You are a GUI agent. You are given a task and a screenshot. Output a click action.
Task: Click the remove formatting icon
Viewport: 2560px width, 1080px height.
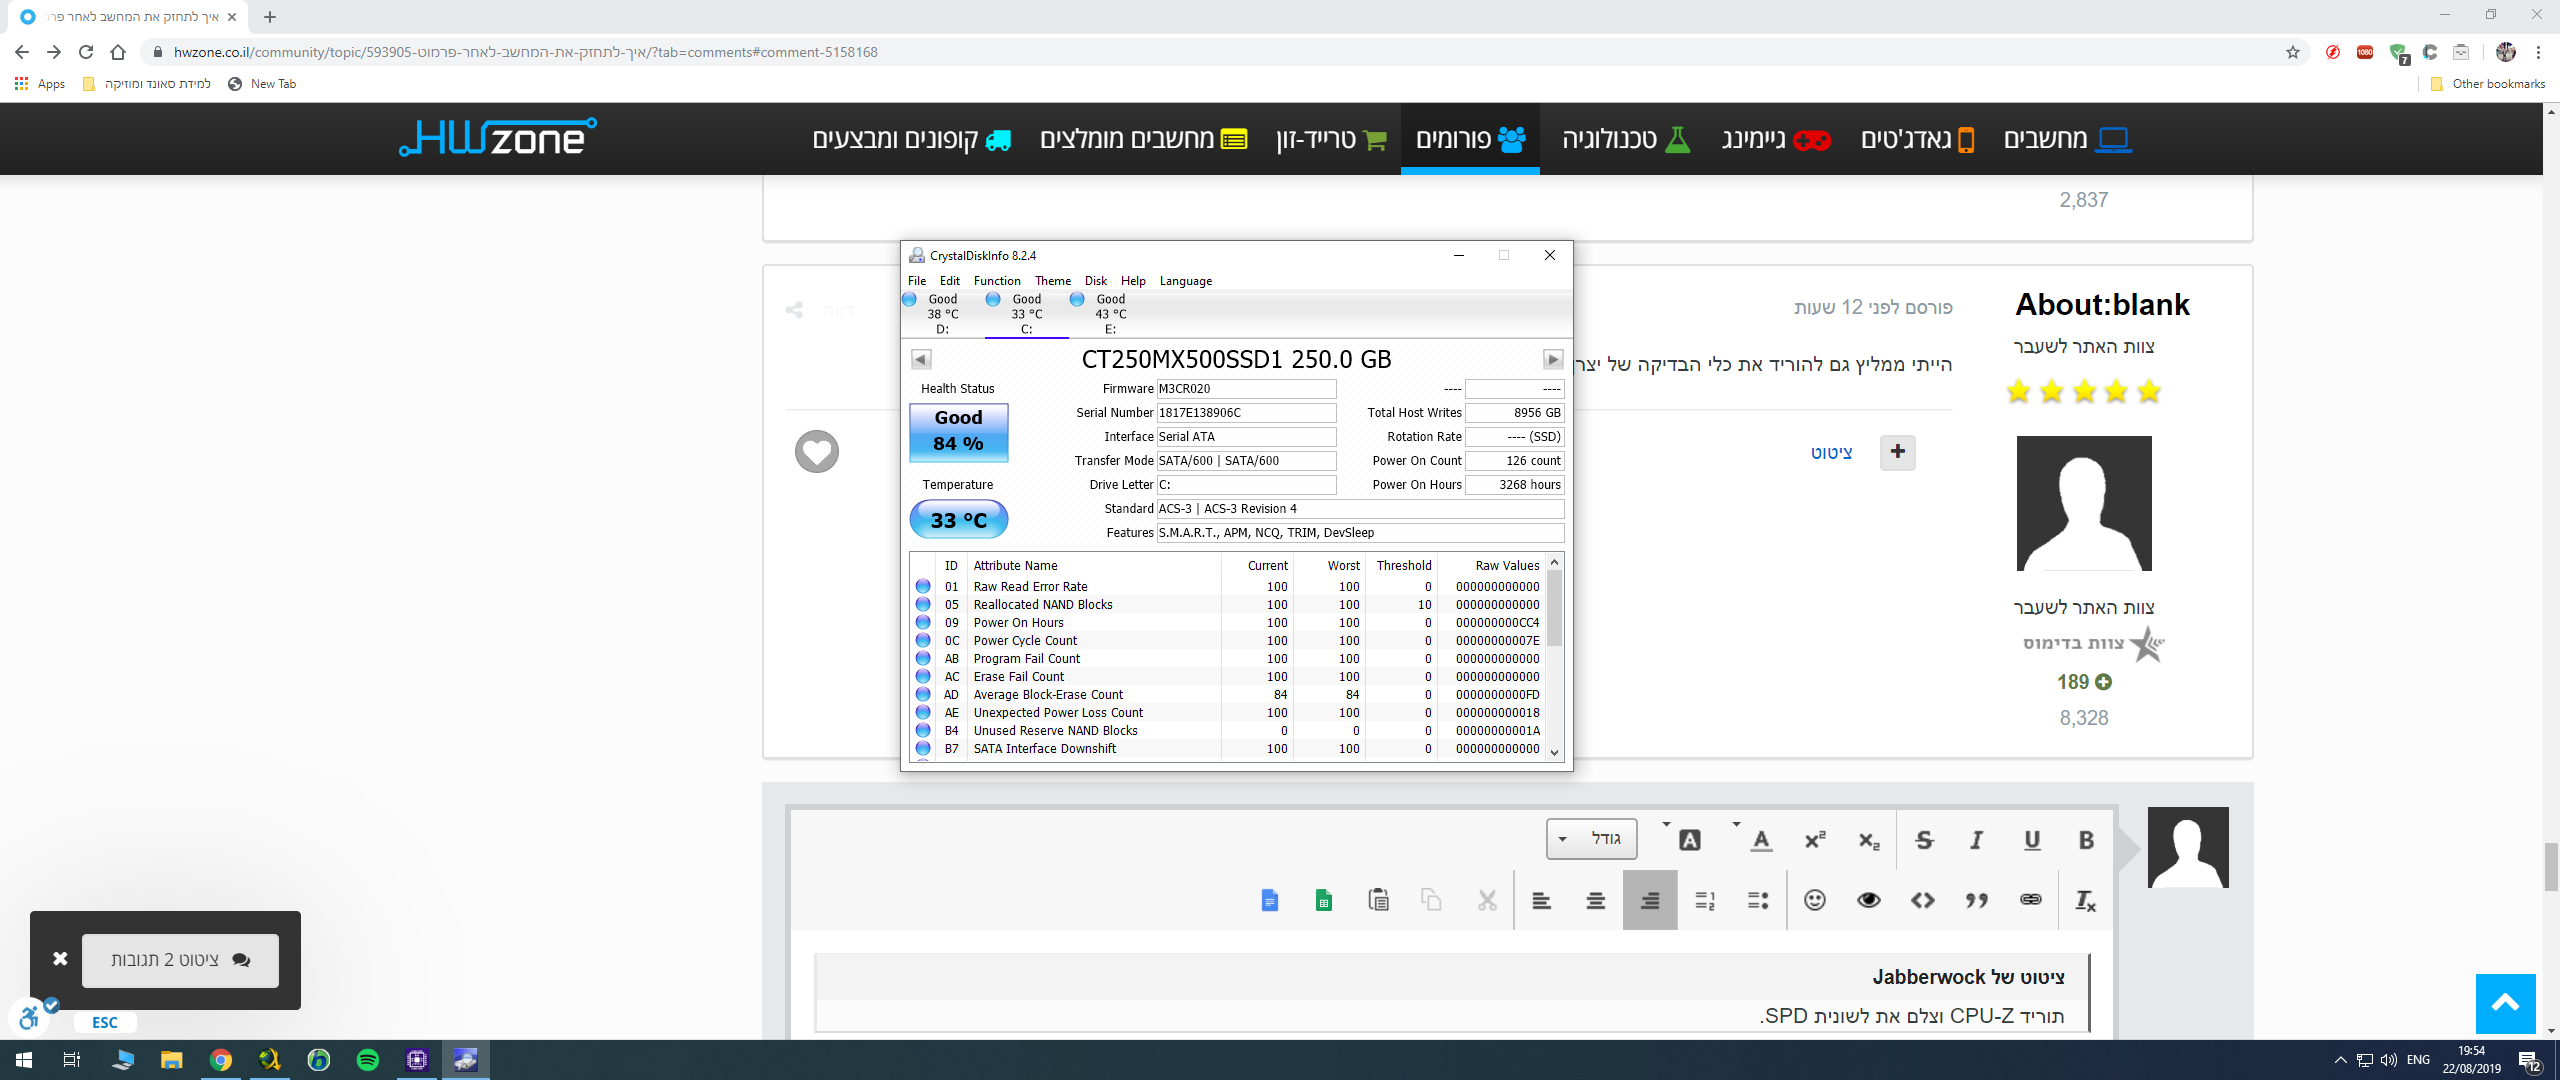click(x=2085, y=900)
